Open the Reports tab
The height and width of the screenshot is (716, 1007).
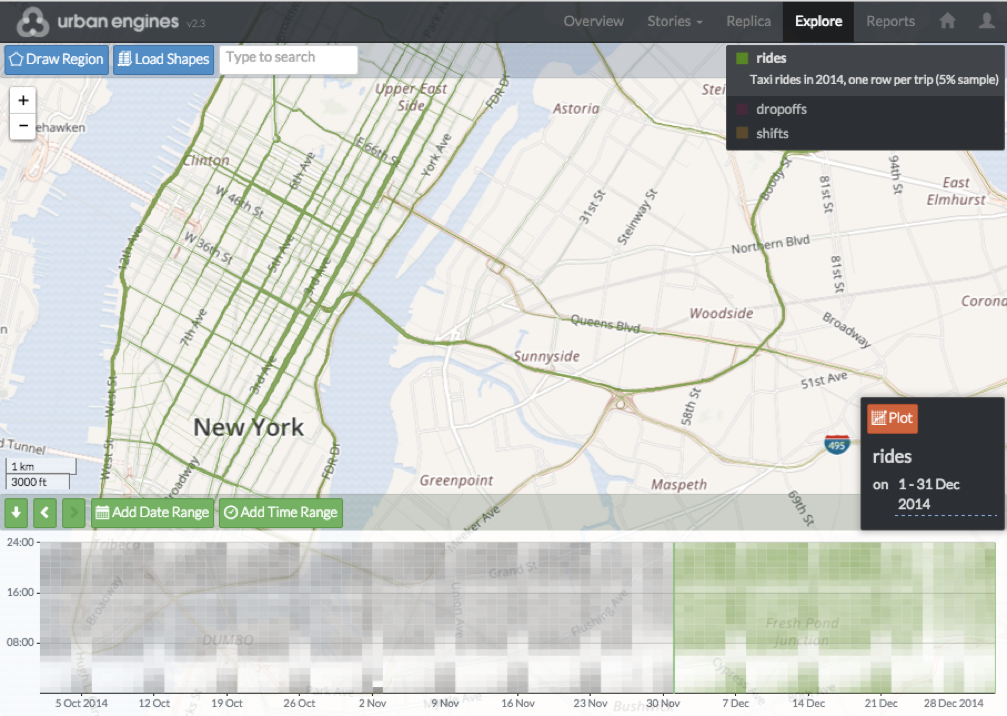890,21
